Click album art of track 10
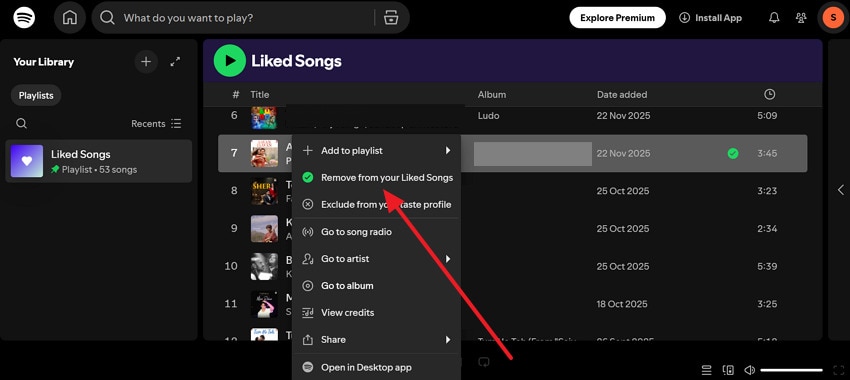The width and height of the screenshot is (850, 380). 264,267
